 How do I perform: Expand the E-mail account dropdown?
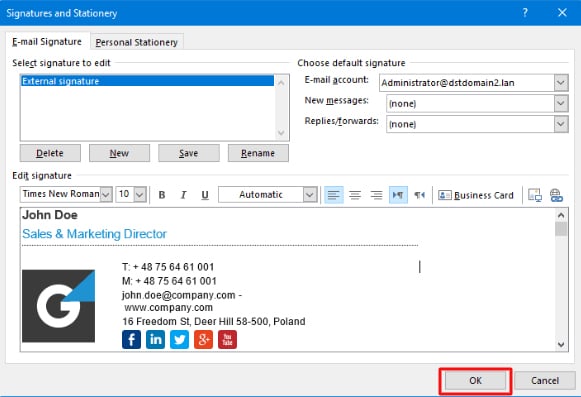(561, 83)
